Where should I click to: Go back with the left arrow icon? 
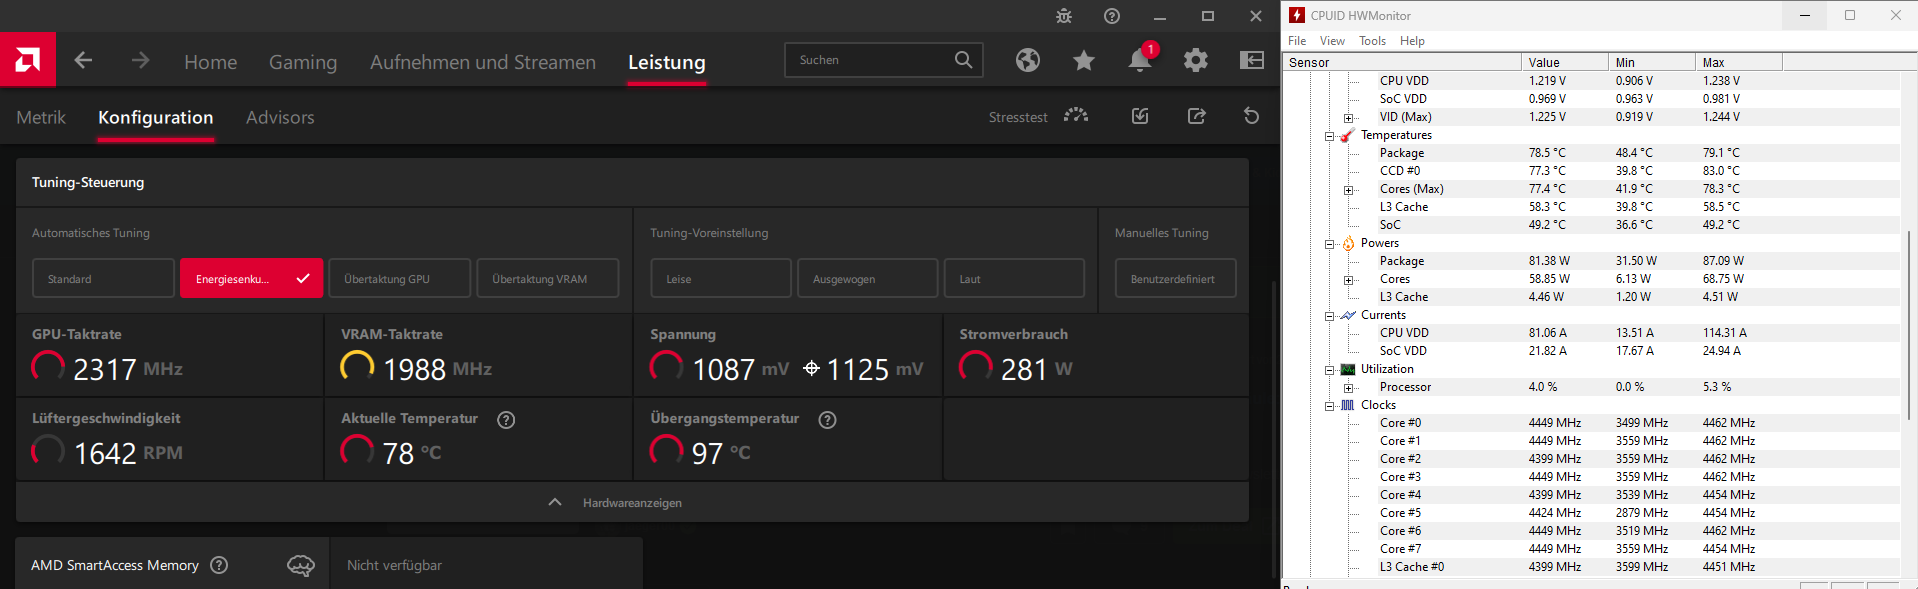[83, 61]
